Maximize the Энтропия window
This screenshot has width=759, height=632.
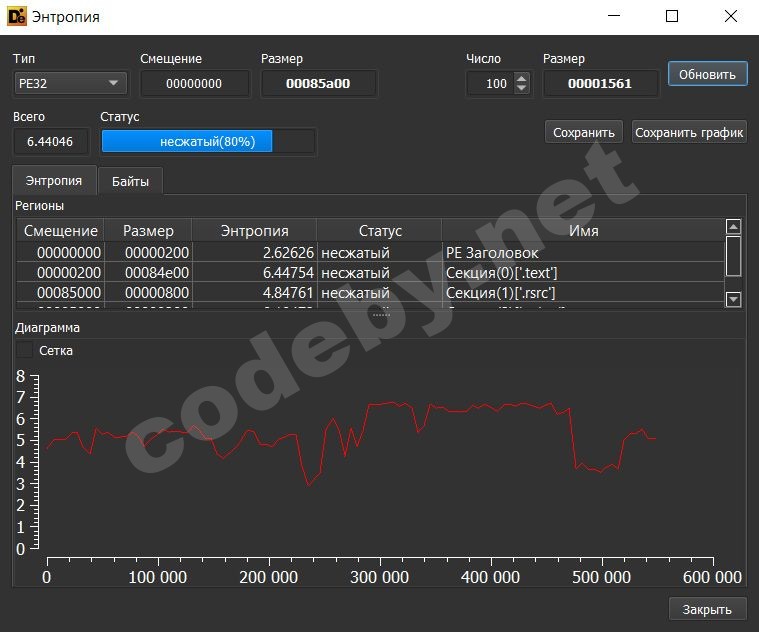point(672,16)
